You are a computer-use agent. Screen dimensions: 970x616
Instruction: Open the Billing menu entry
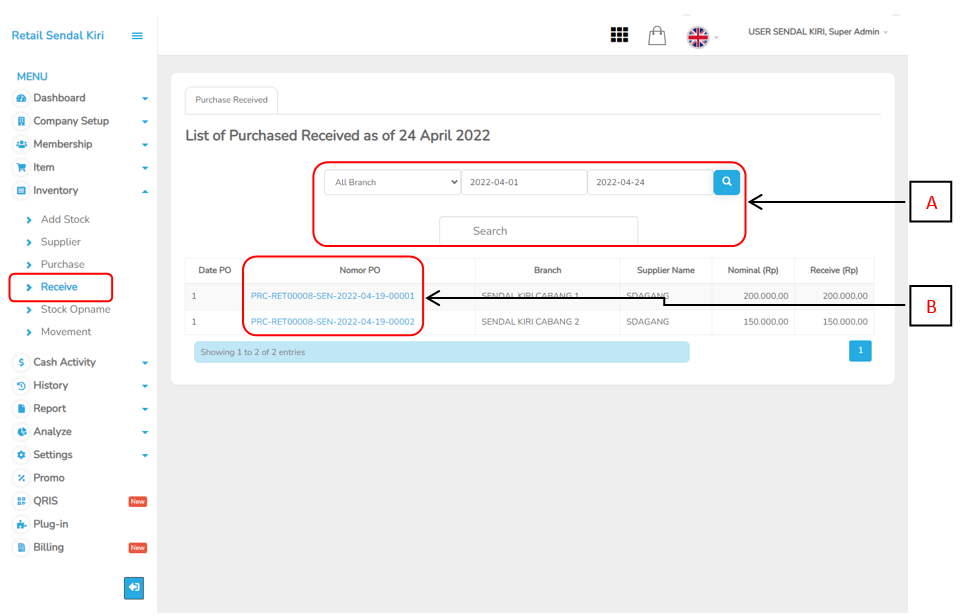(x=48, y=547)
